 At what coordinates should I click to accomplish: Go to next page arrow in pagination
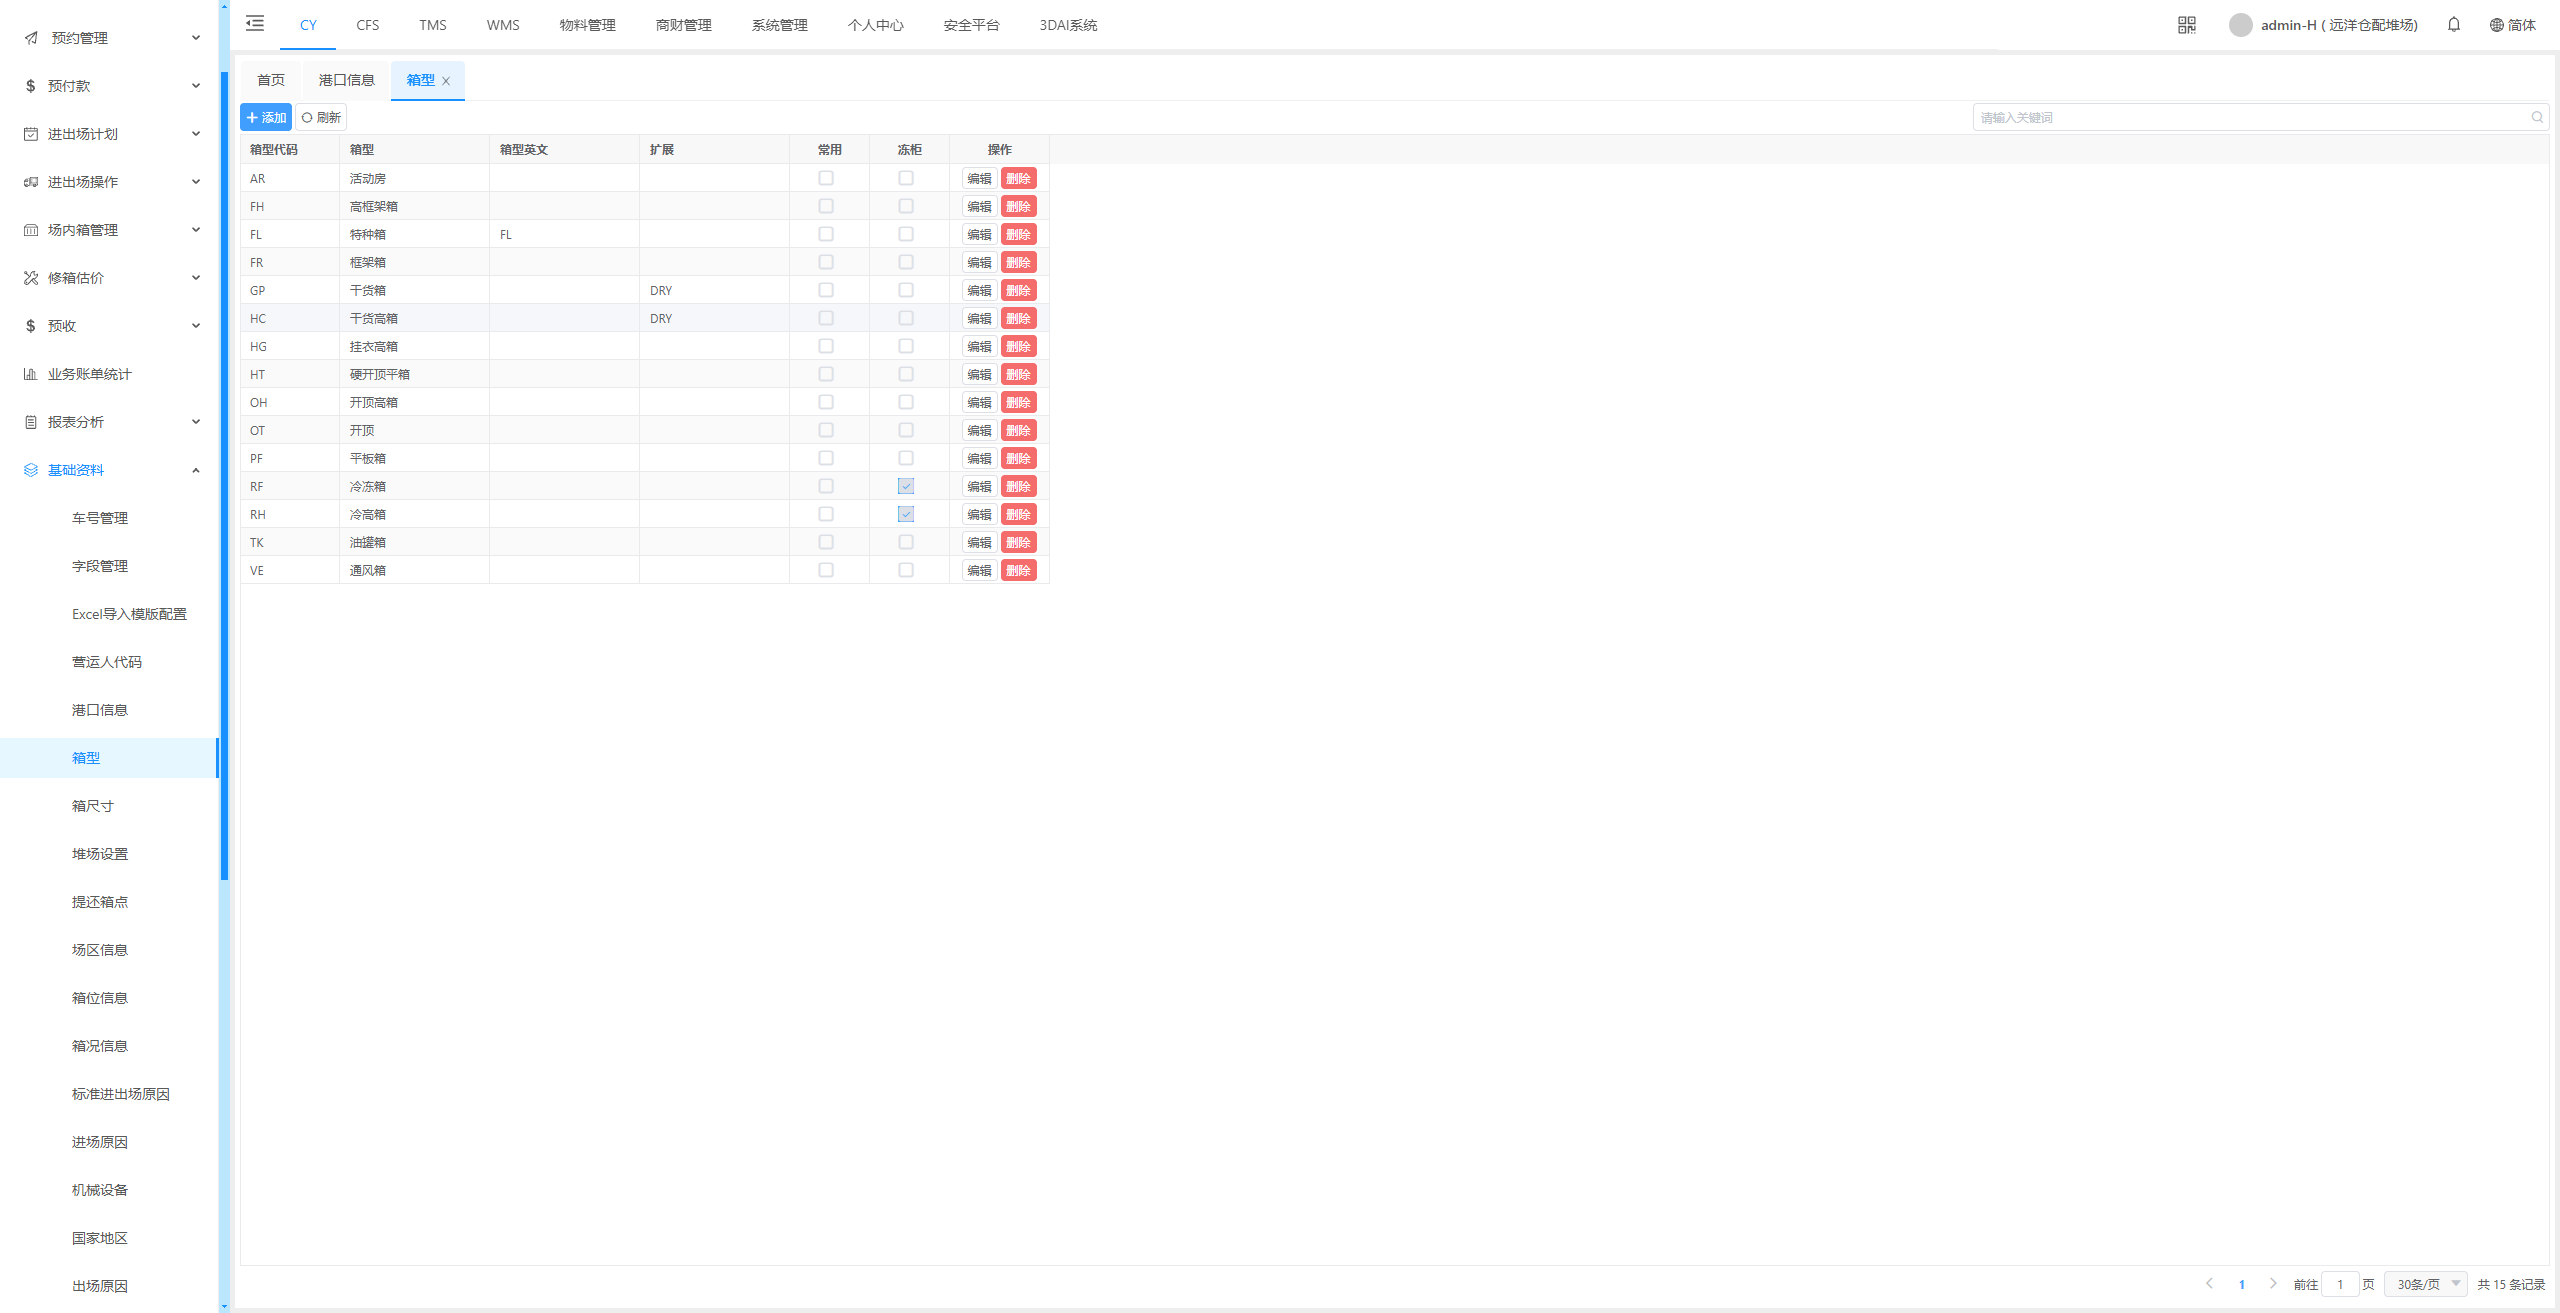coord(2272,1283)
